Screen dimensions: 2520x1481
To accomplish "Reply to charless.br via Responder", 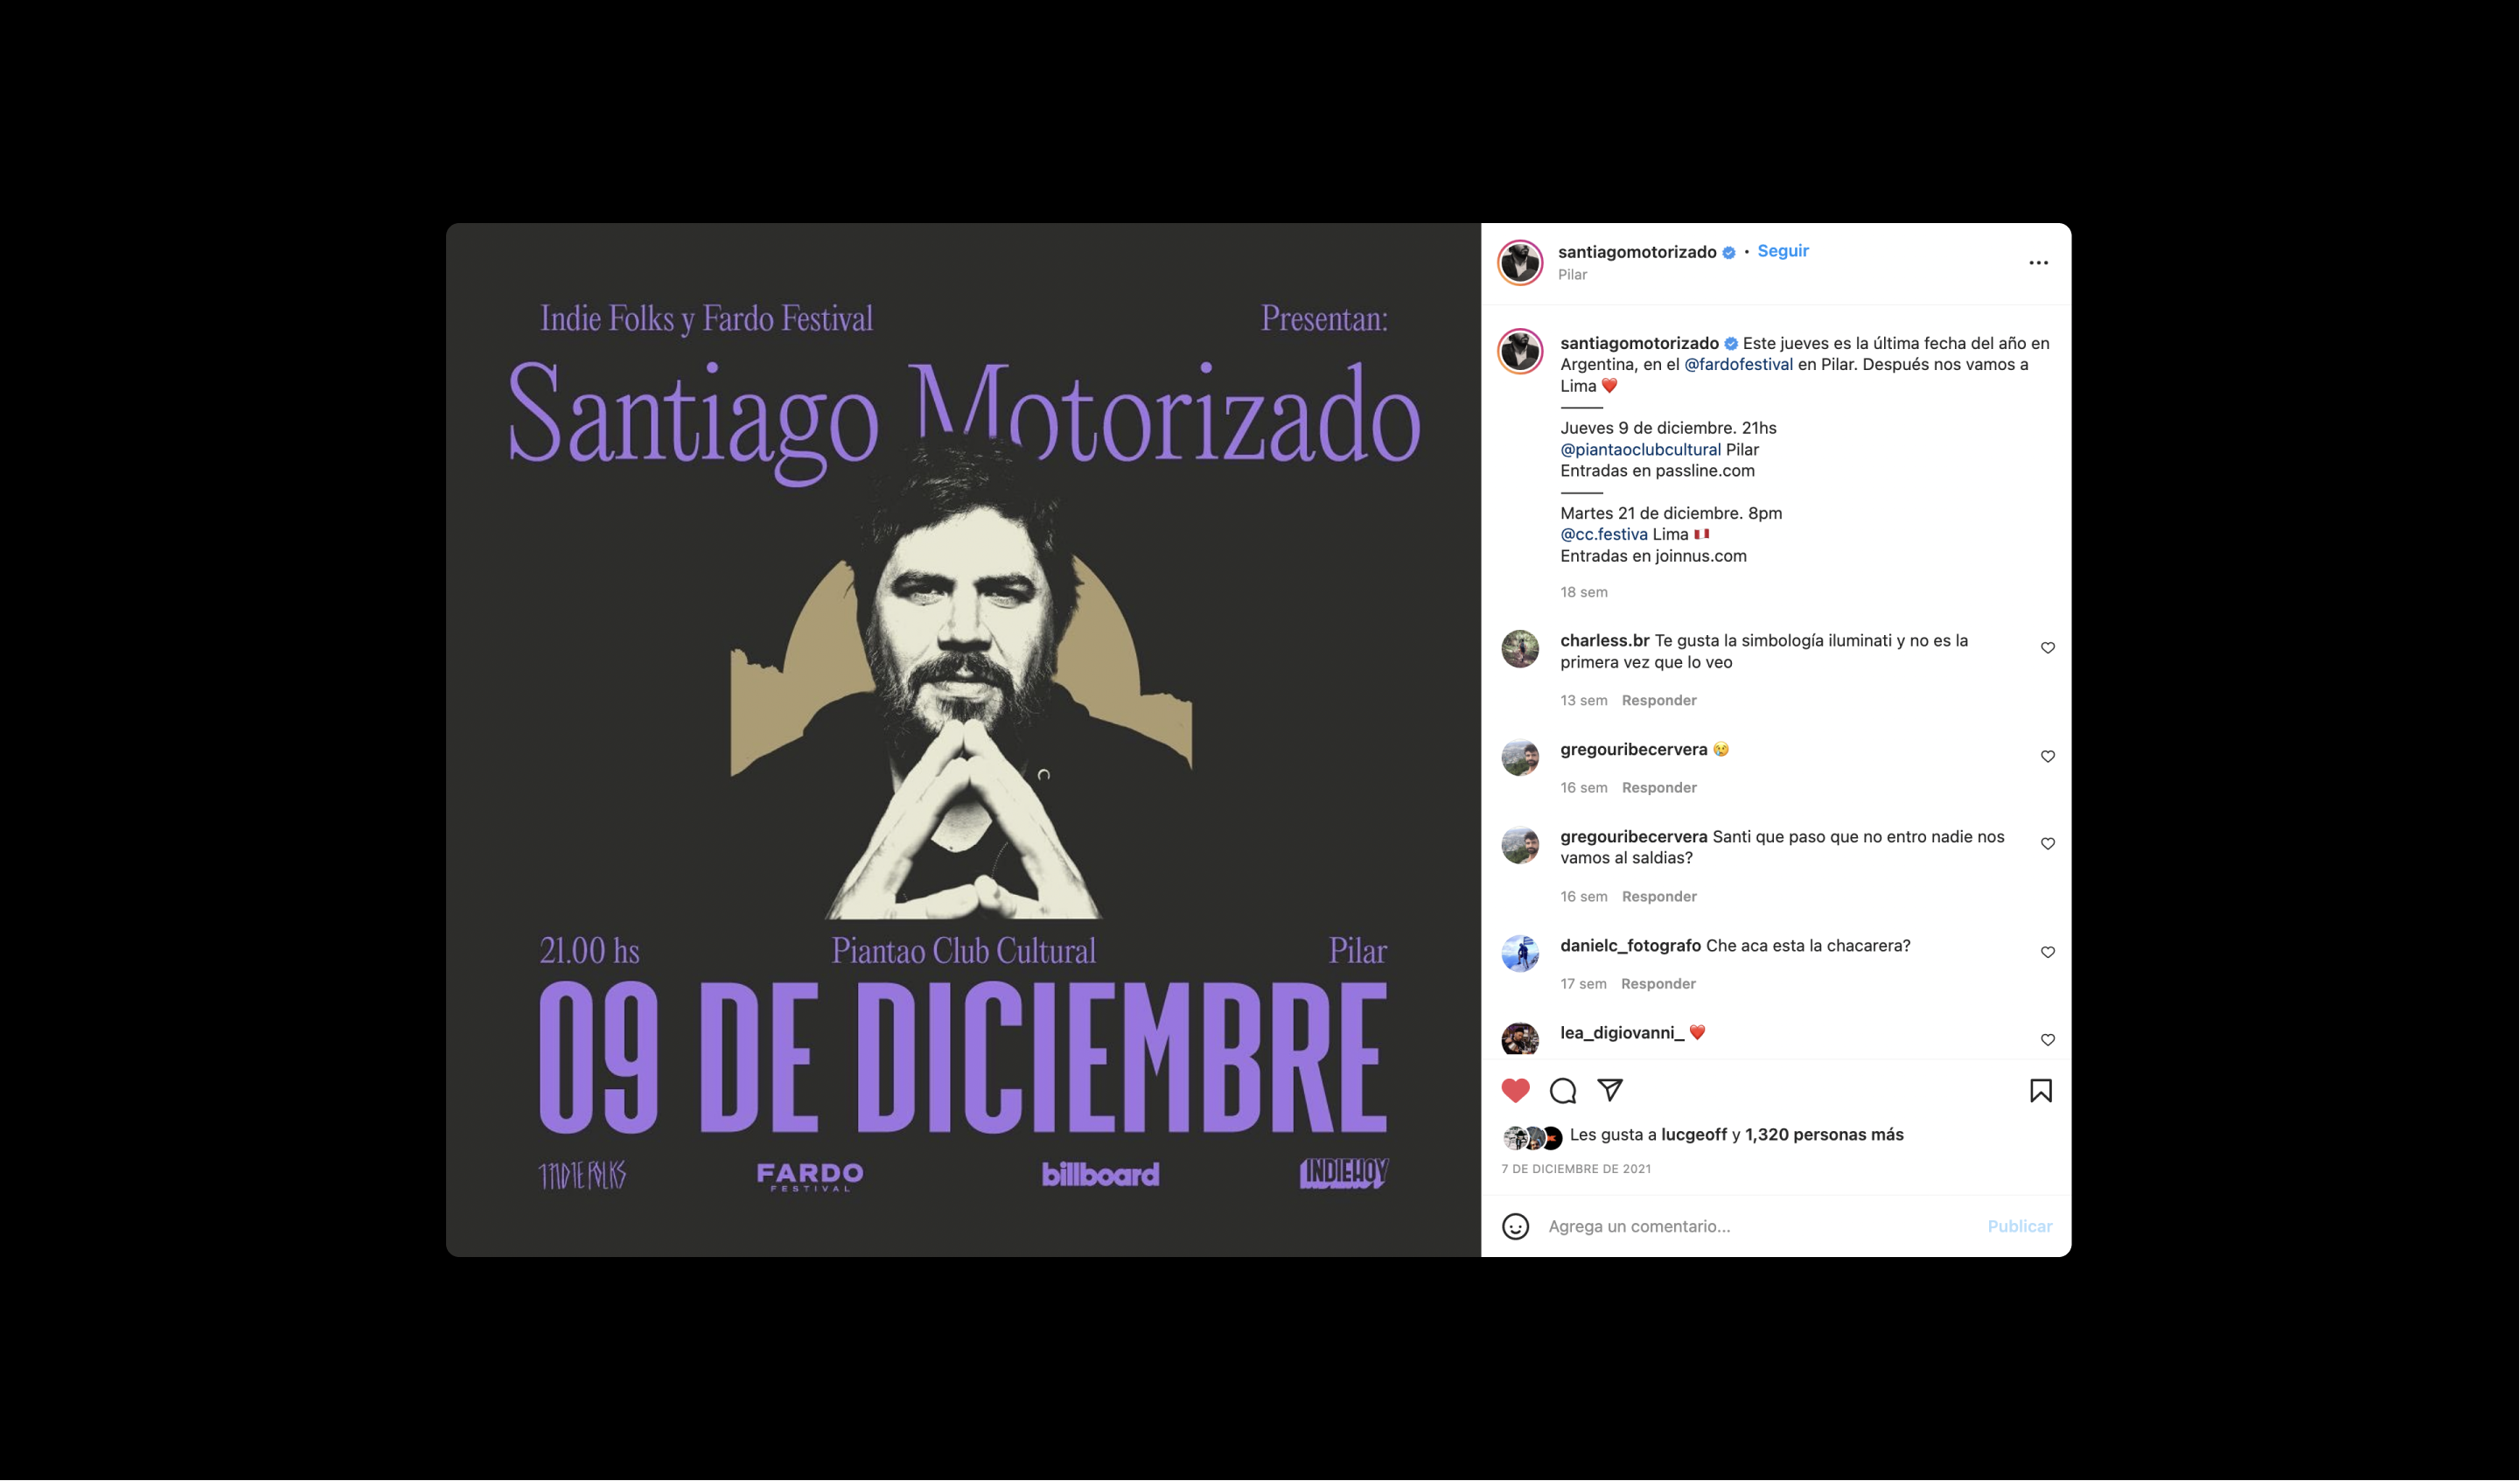I will click(x=1658, y=700).
